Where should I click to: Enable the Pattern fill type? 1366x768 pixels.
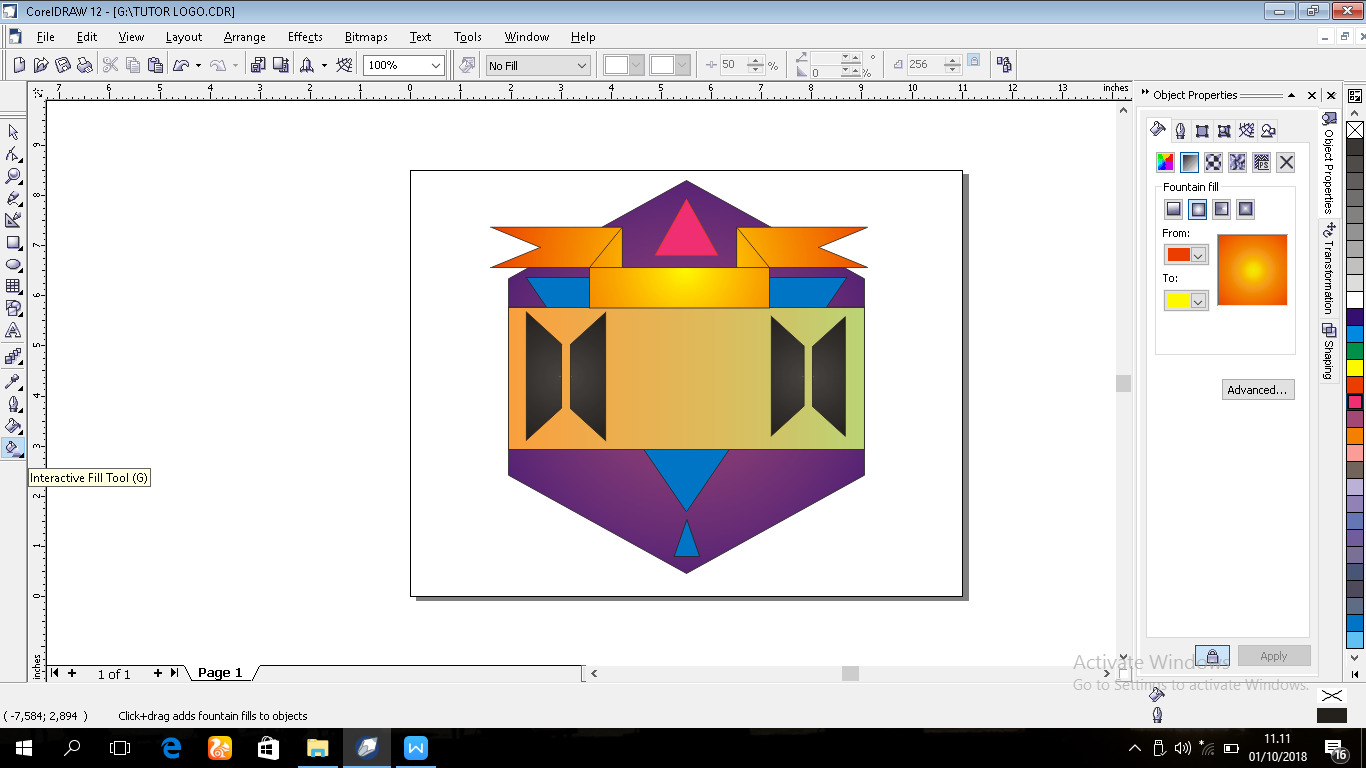(x=1213, y=162)
